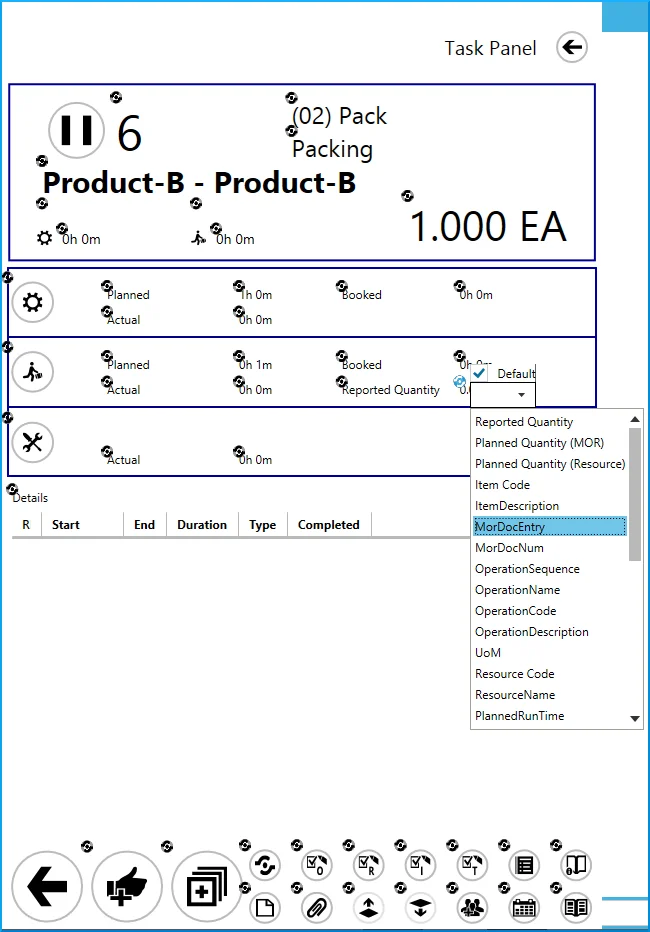The width and height of the screenshot is (650, 932).
Task: Choose UoM in the dropdown list
Action: coord(550,653)
